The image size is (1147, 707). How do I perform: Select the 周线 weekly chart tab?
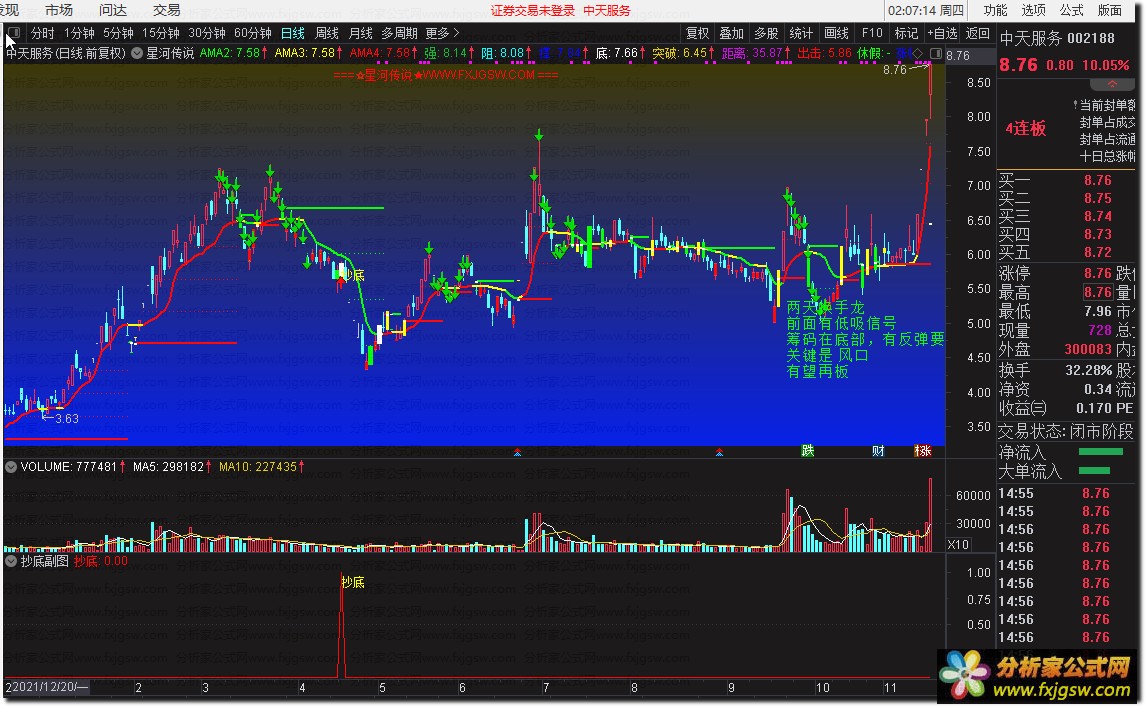[326, 33]
